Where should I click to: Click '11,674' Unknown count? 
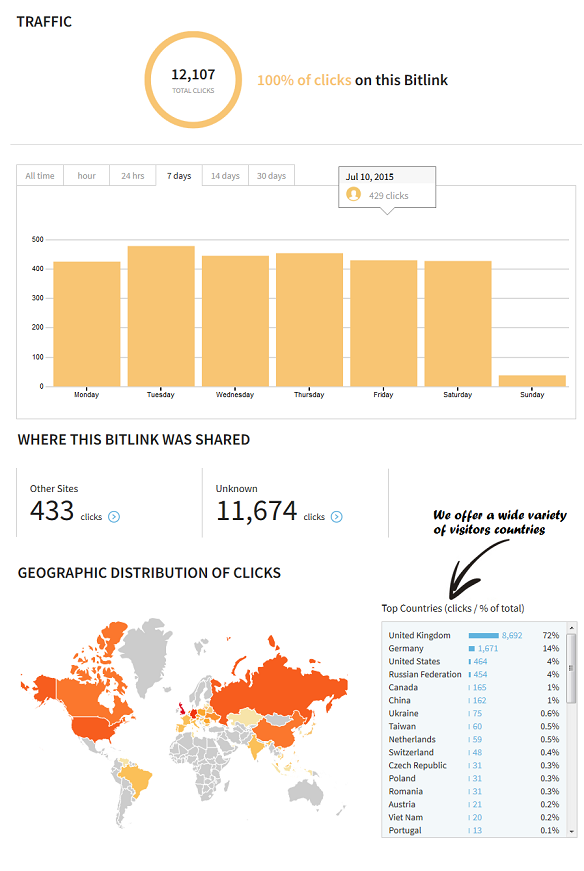coord(257,512)
